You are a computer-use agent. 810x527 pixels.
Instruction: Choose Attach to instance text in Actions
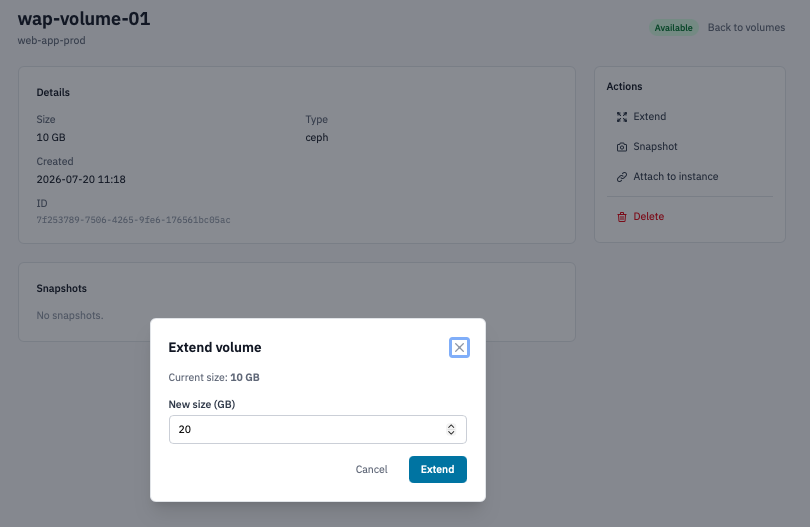pyautogui.click(x=676, y=176)
